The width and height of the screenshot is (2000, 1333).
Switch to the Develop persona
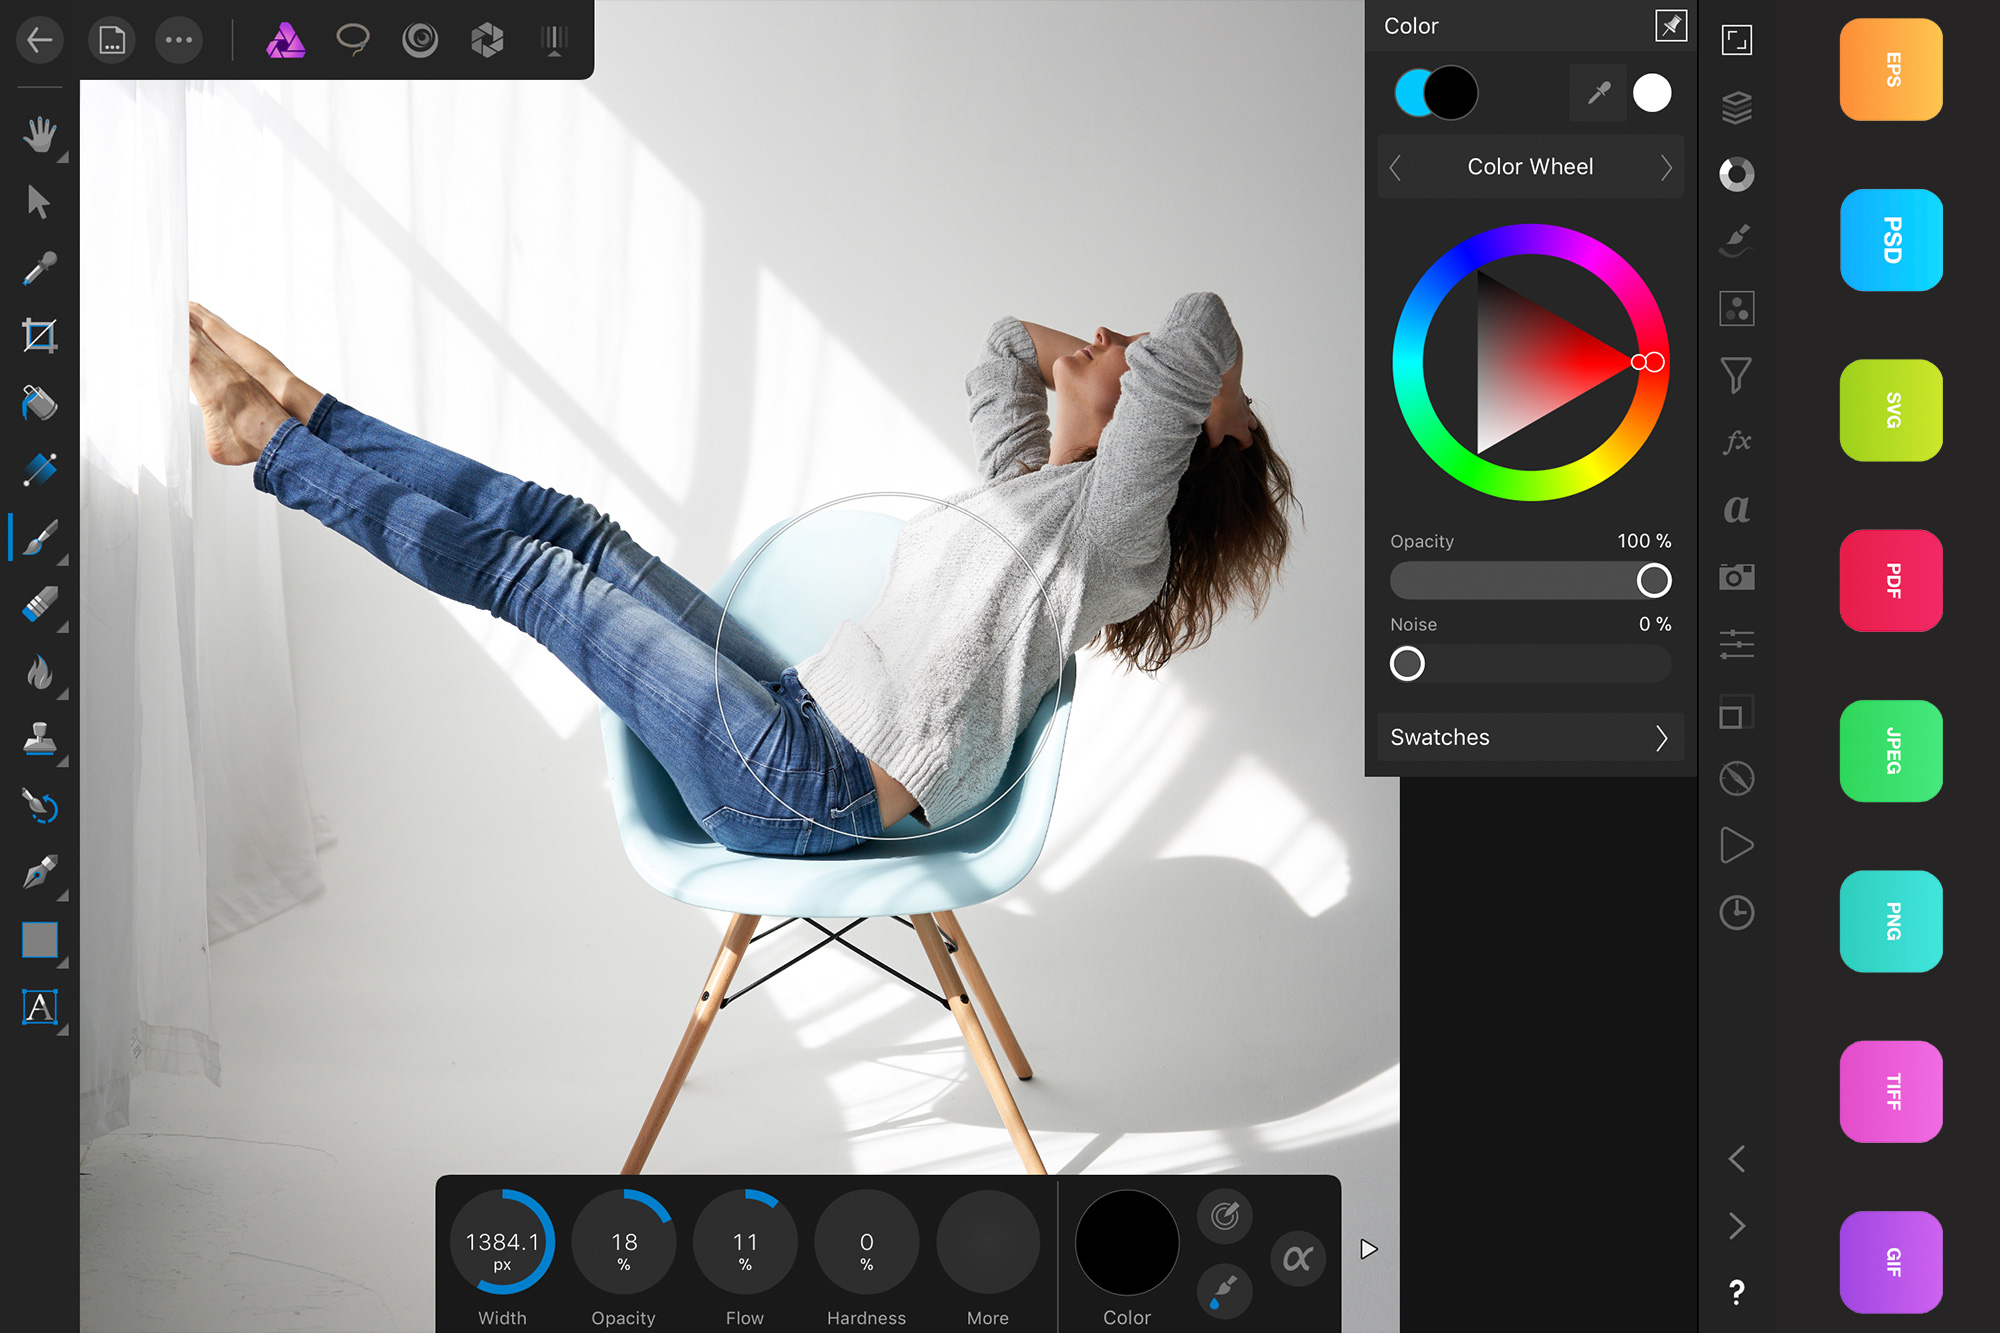click(487, 40)
